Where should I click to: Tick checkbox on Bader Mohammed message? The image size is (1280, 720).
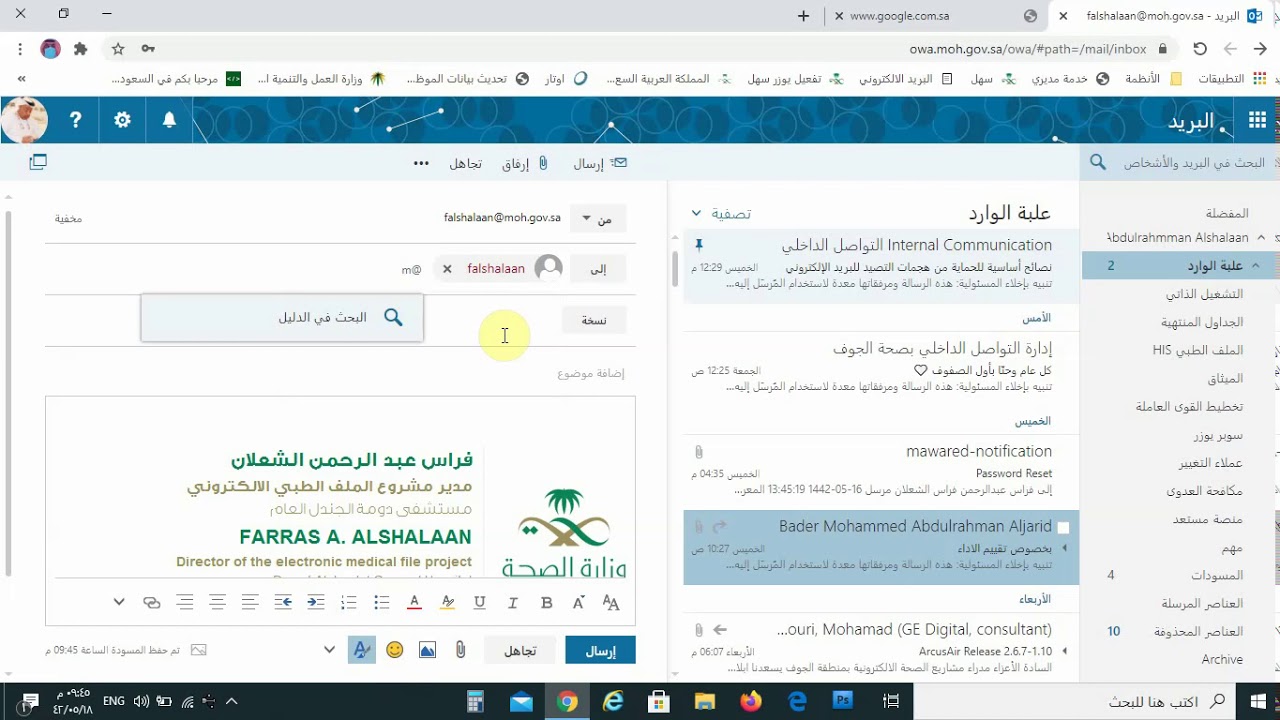click(1064, 527)
